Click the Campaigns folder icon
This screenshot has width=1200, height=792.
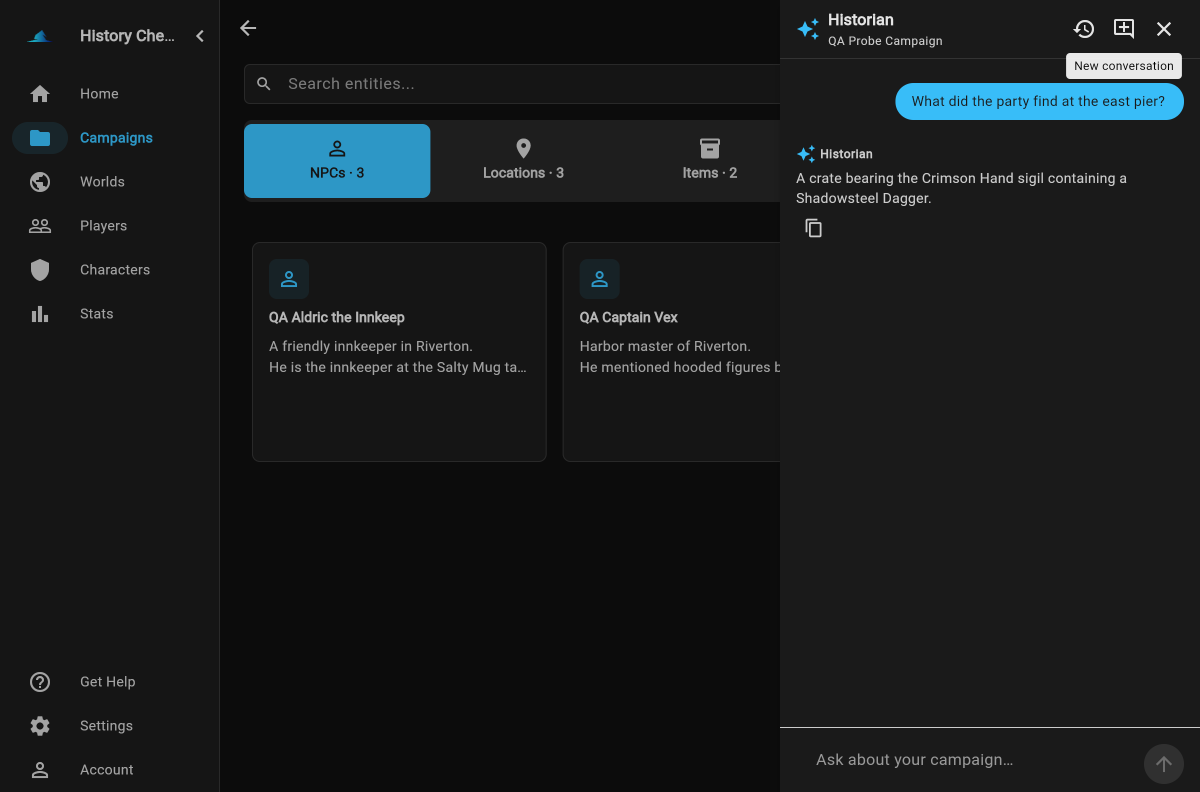coord(40,138)
